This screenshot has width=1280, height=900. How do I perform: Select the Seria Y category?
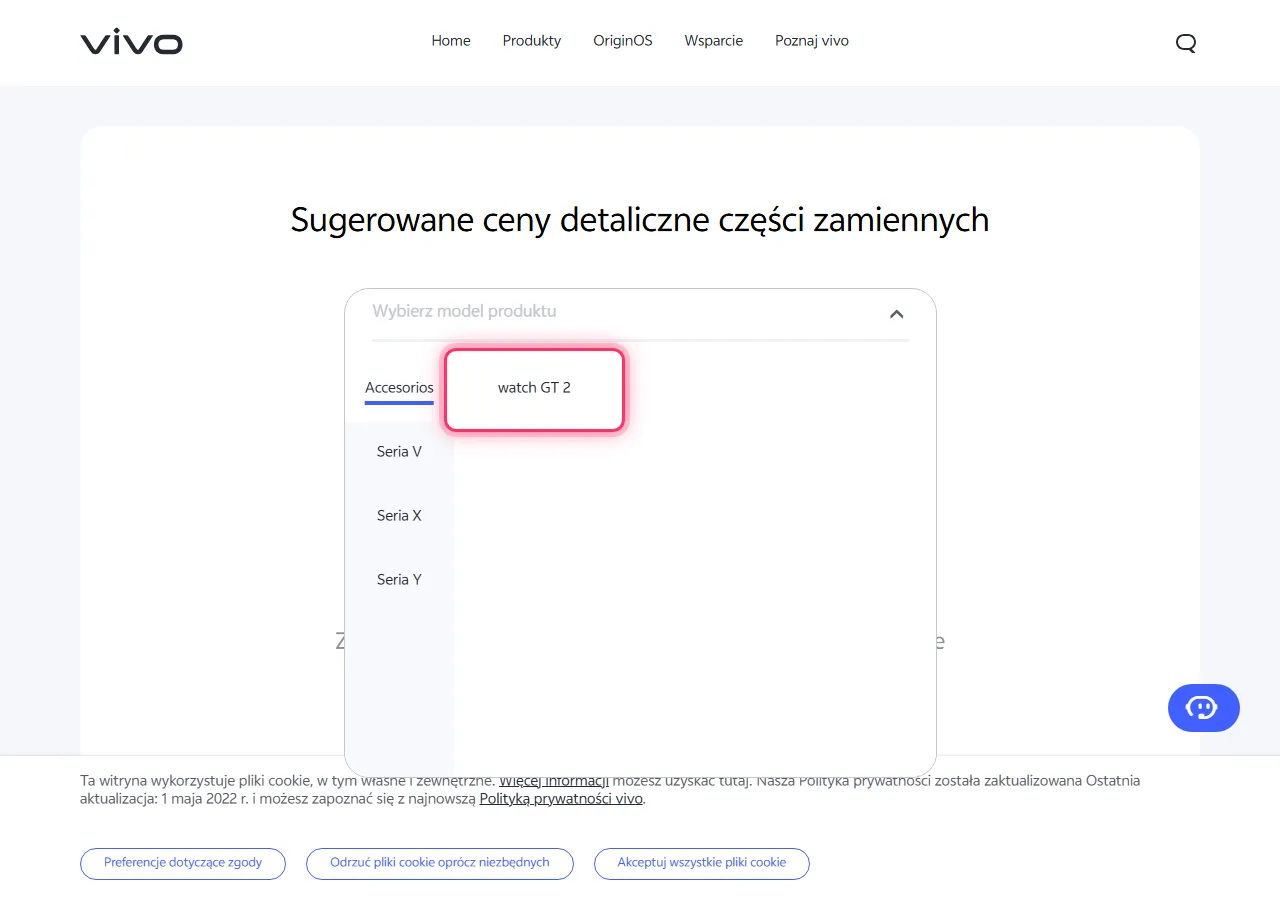(399, 580)
